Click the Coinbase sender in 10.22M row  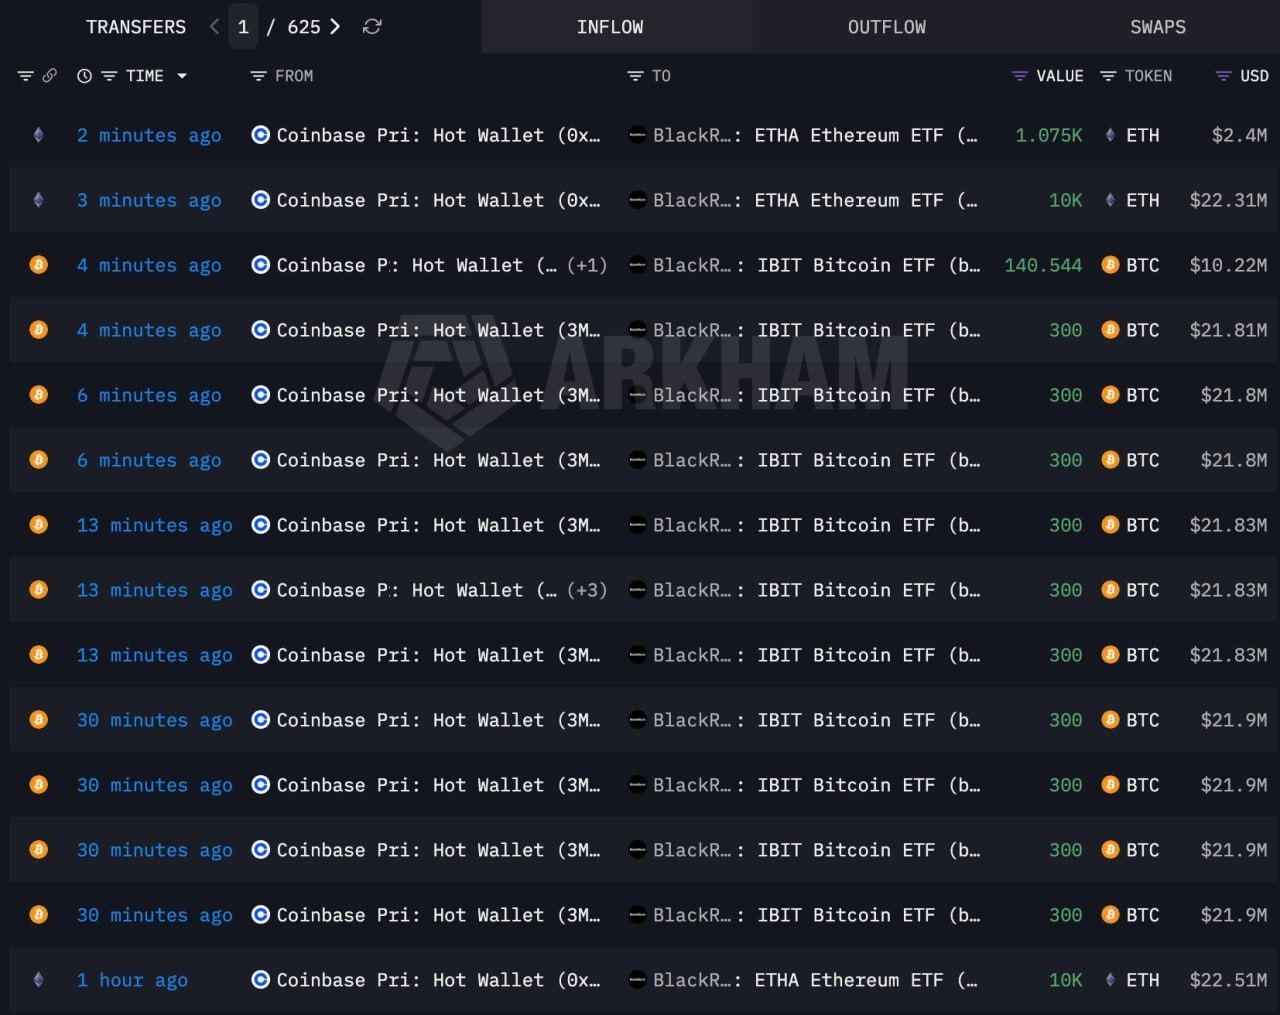[x=400, y=266]
